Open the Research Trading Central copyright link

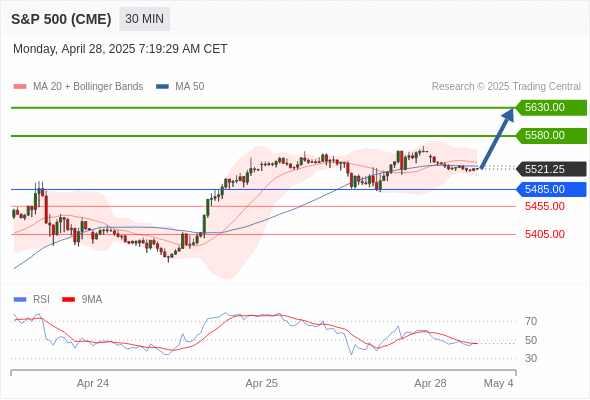506,87
